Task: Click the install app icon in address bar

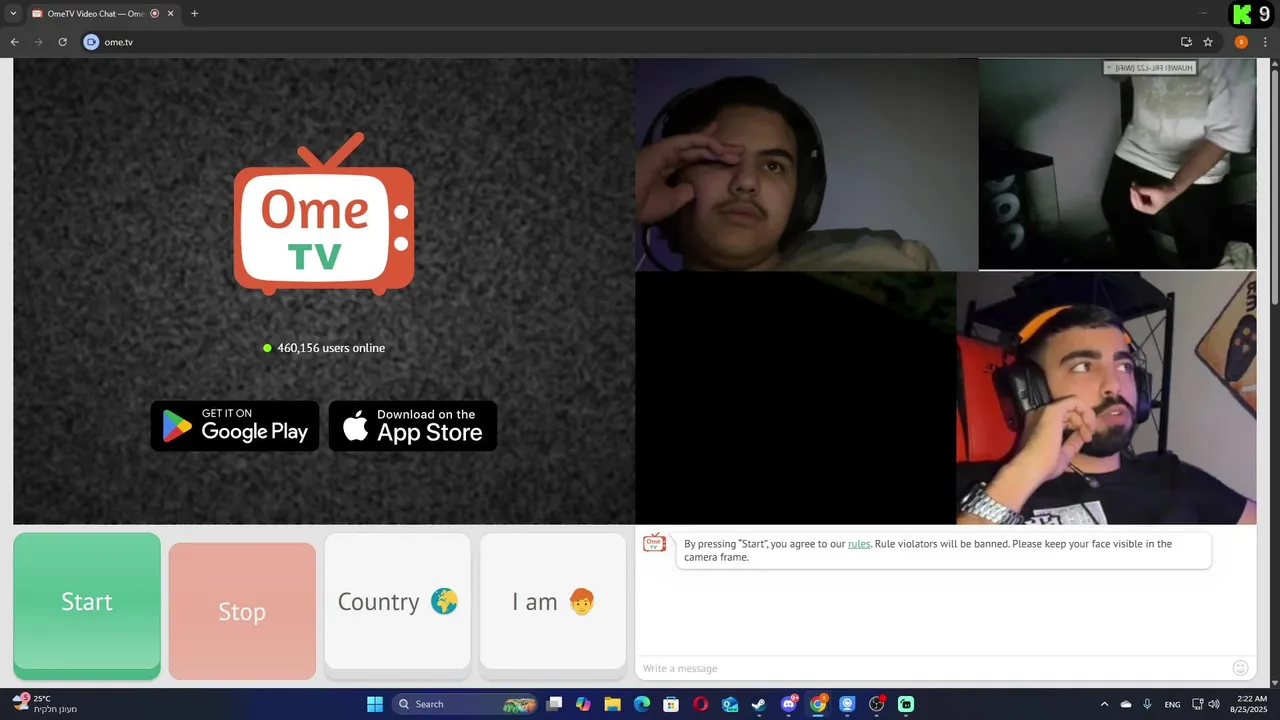Action: click(1186, 42)
